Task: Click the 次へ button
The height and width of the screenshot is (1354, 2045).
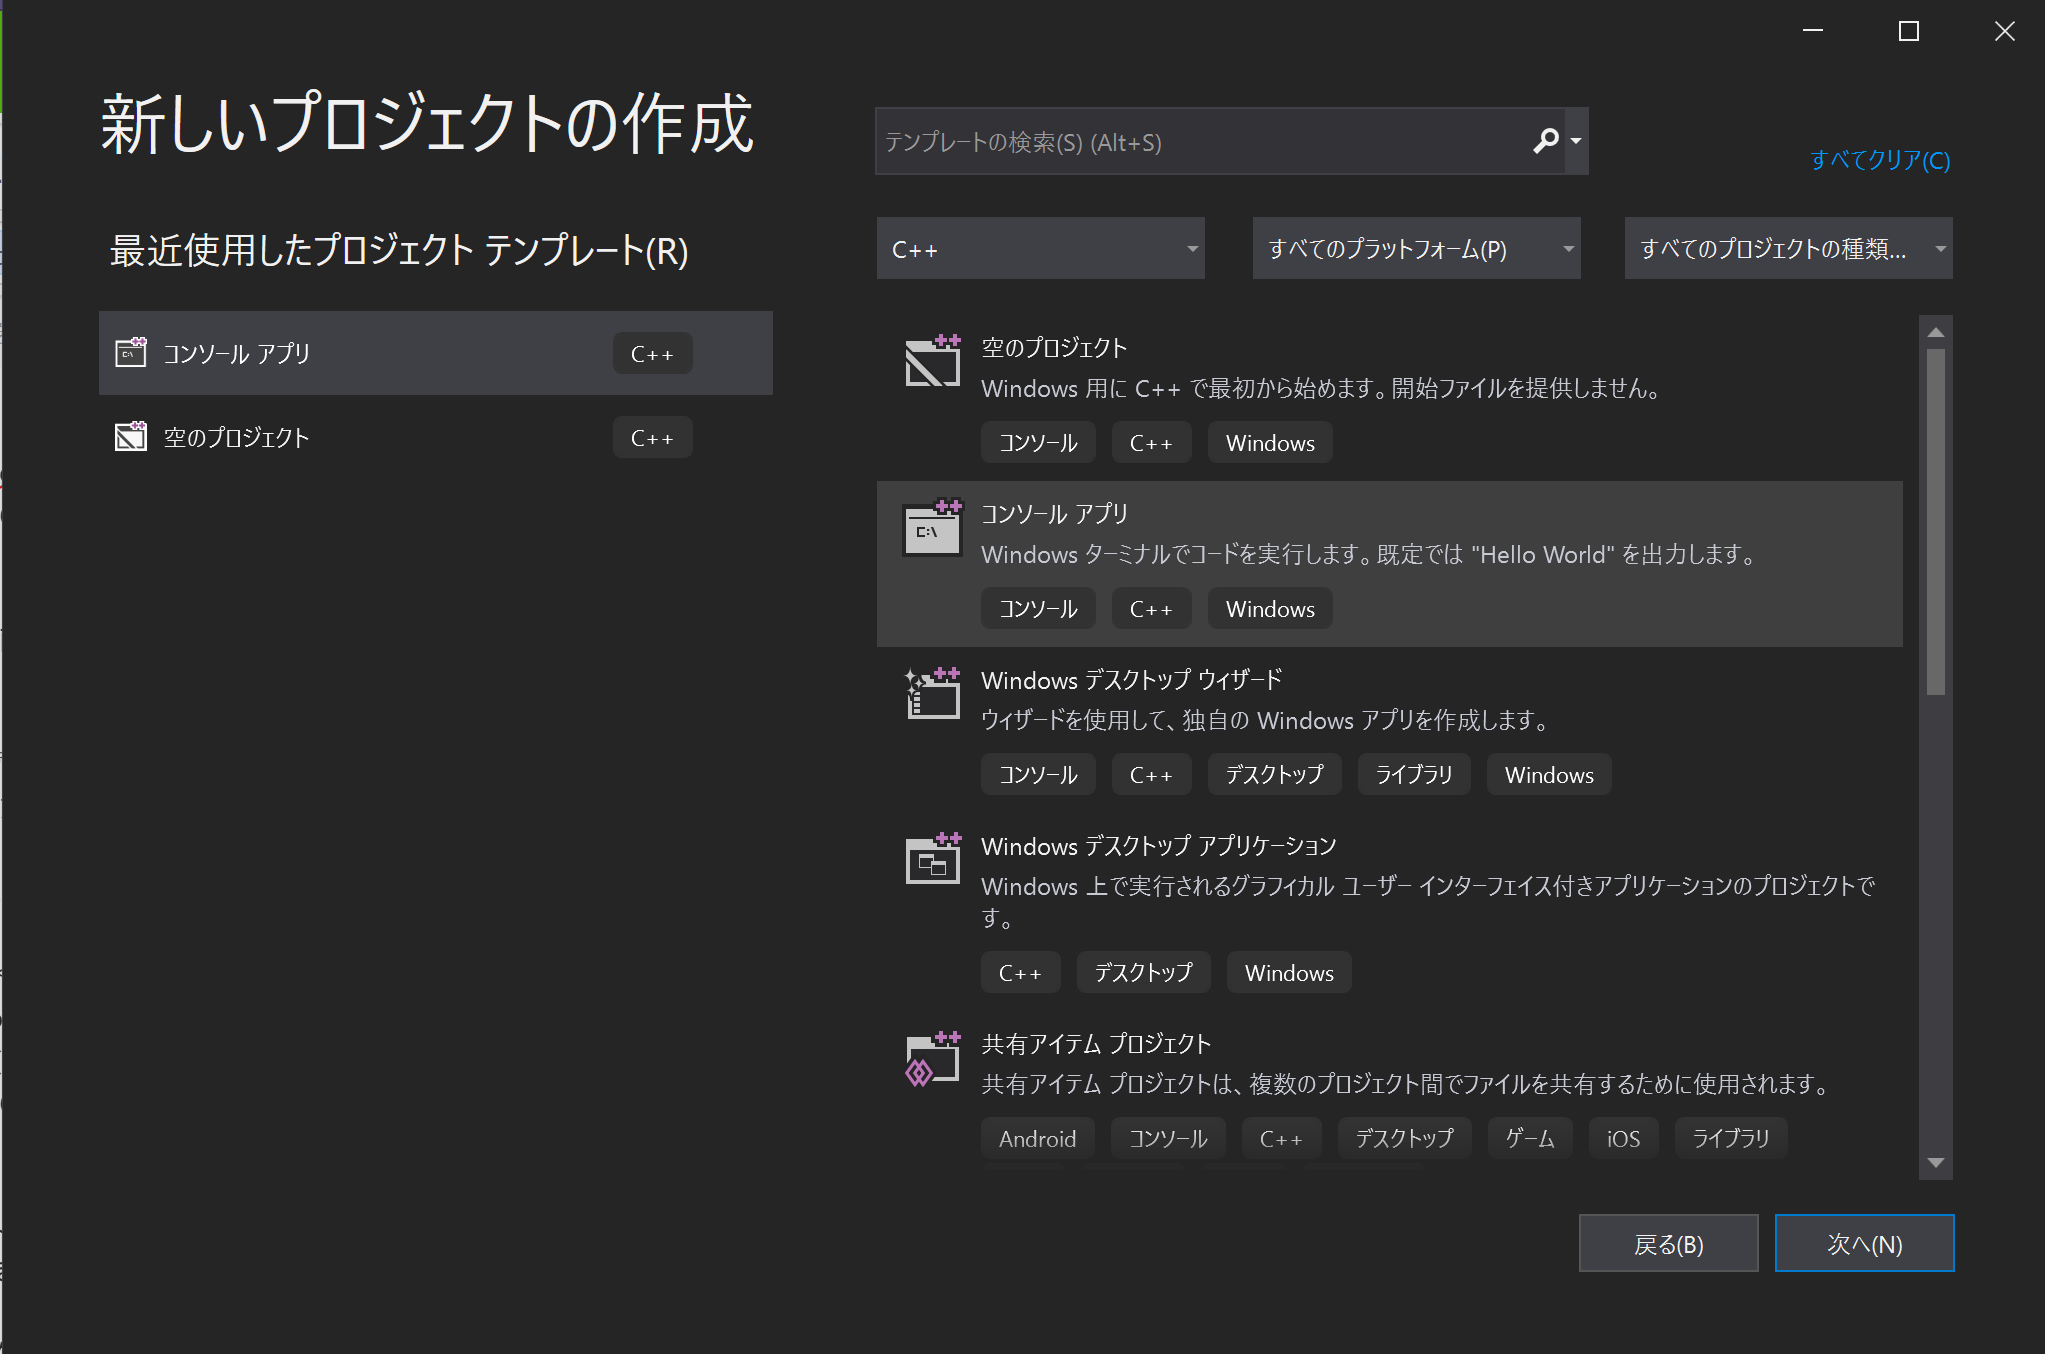Action: pos(1864,1243)
